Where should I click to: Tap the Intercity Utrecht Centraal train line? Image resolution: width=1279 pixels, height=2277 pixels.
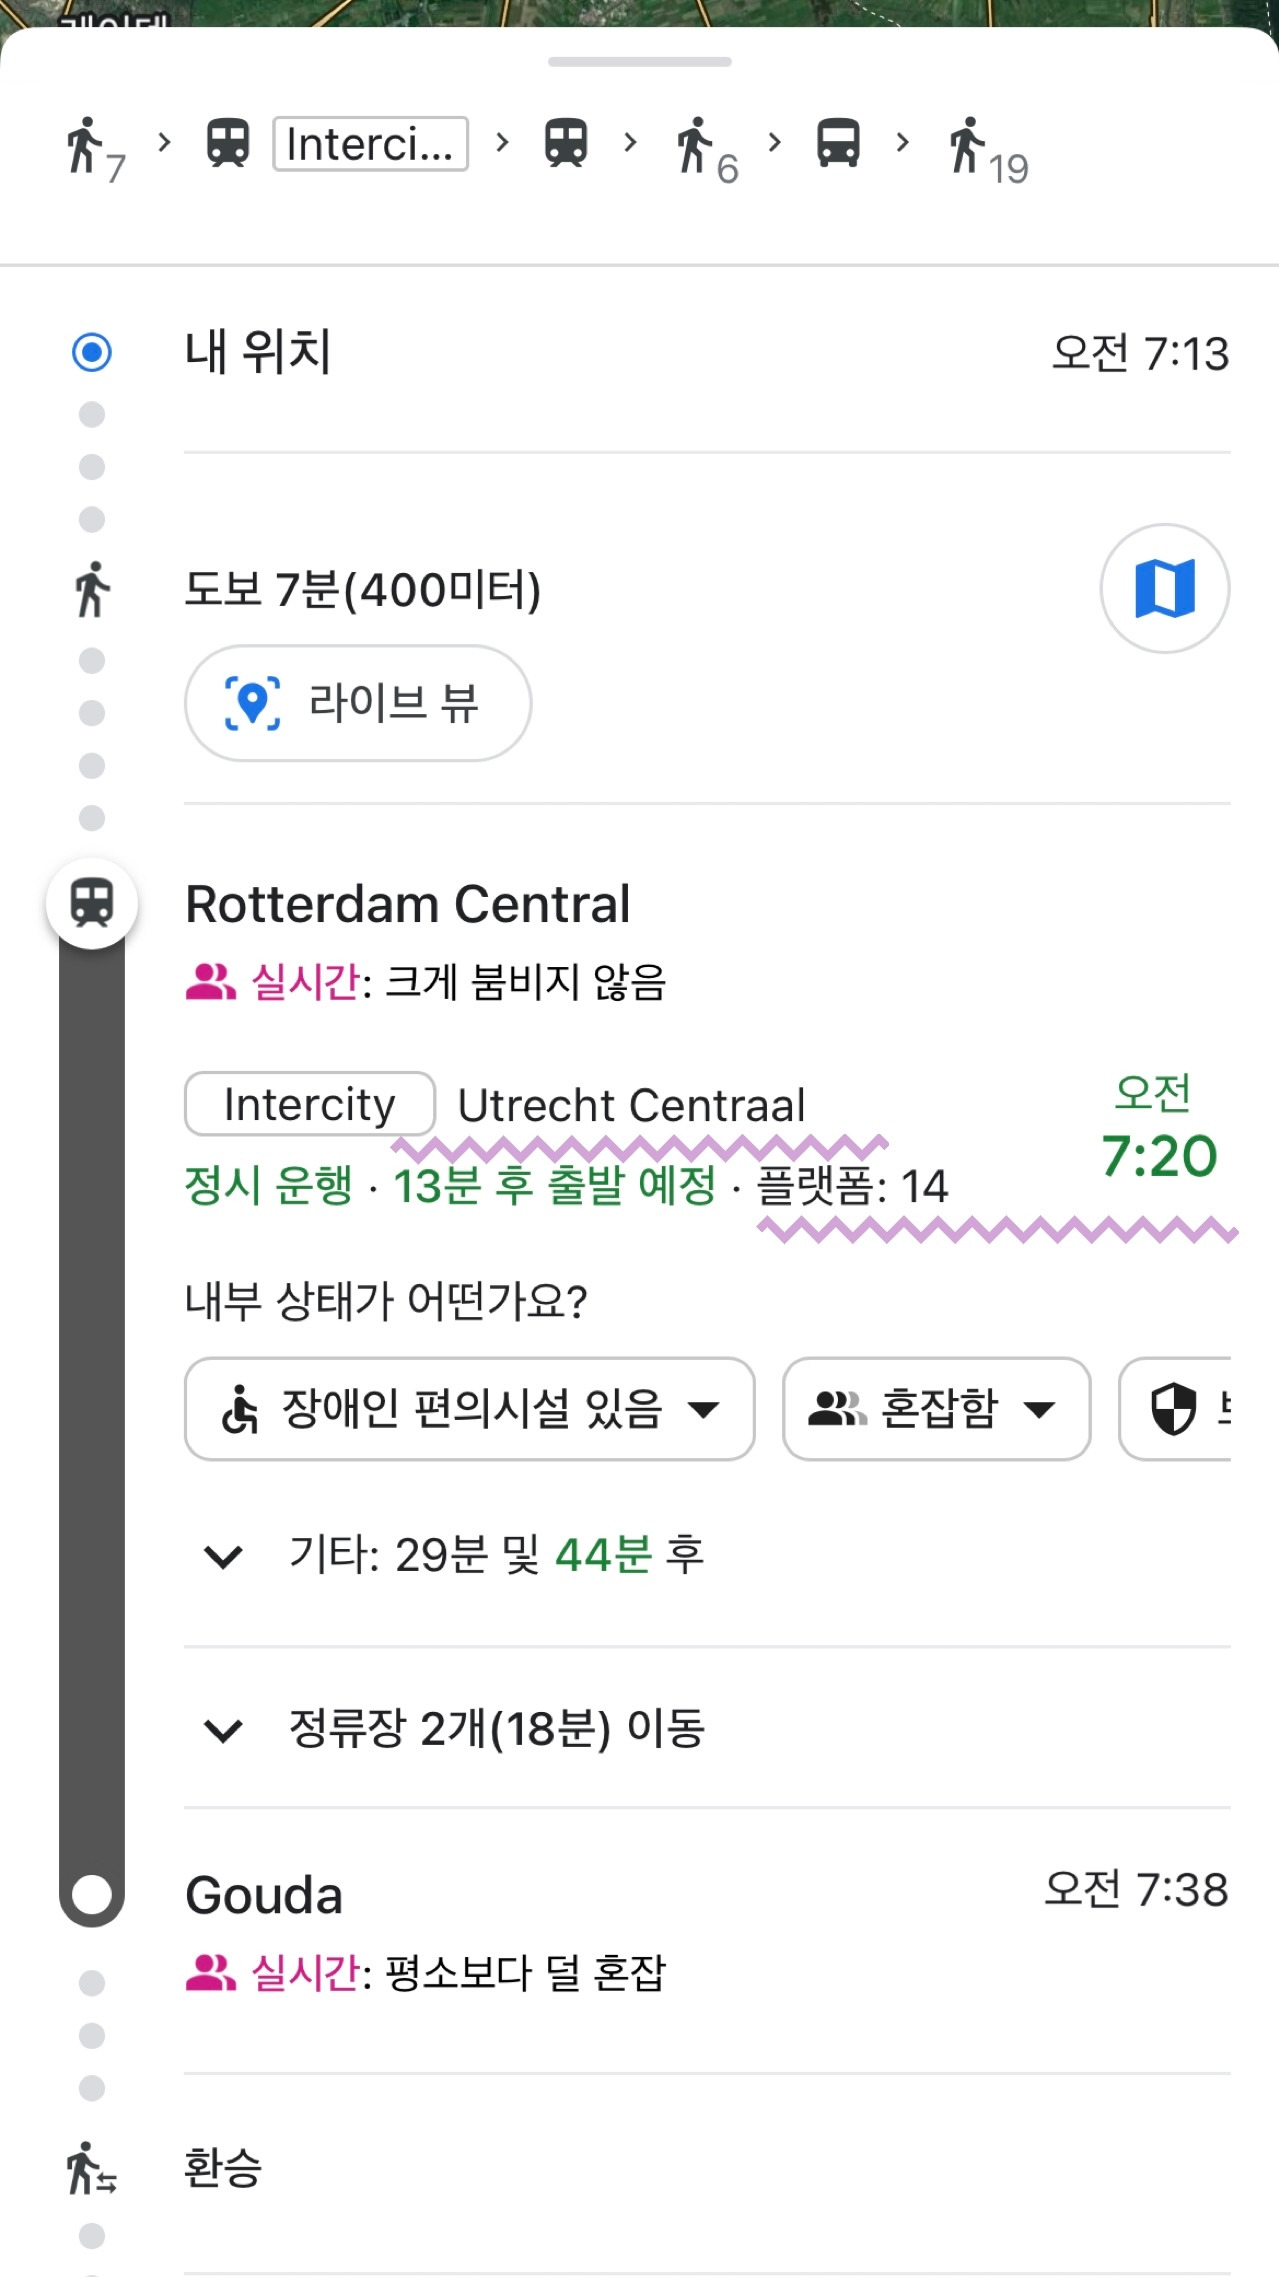click(495, 1105)
